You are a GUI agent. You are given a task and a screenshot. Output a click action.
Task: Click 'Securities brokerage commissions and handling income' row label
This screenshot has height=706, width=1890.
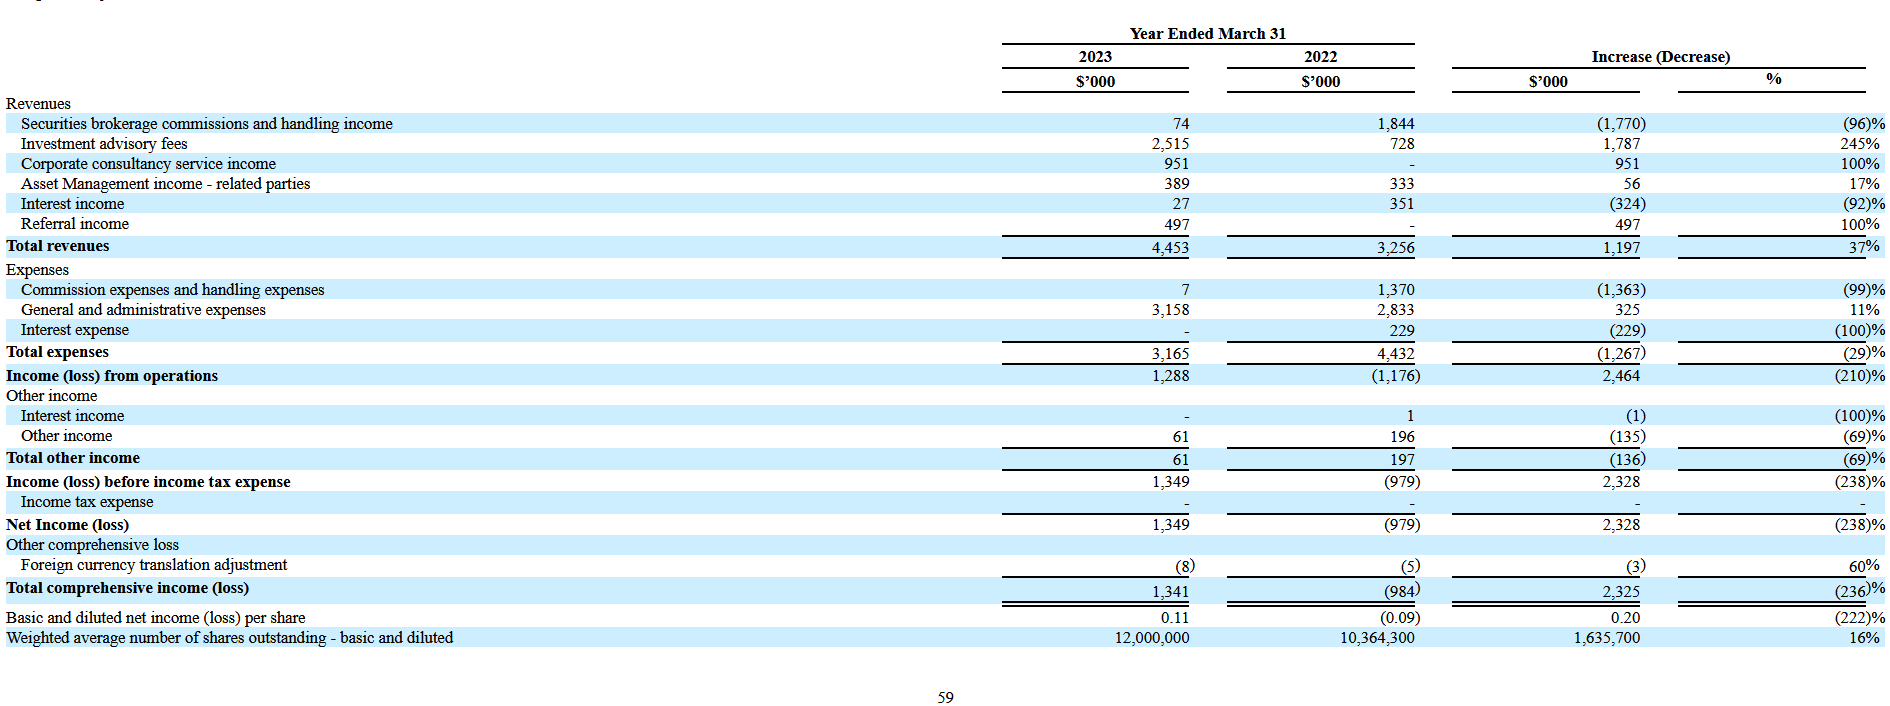click(x=207, y=124)
